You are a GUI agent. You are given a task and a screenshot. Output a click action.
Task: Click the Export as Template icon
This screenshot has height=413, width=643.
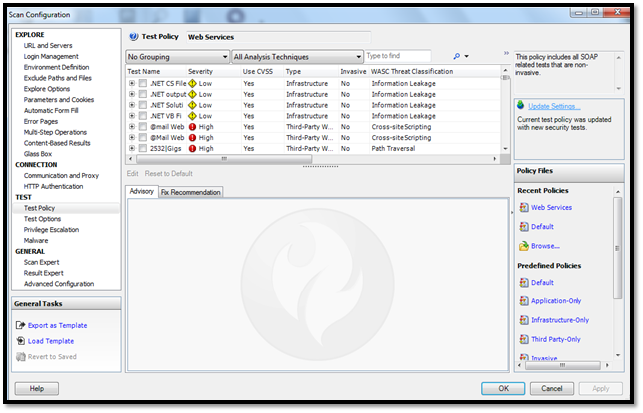point(20,325)
